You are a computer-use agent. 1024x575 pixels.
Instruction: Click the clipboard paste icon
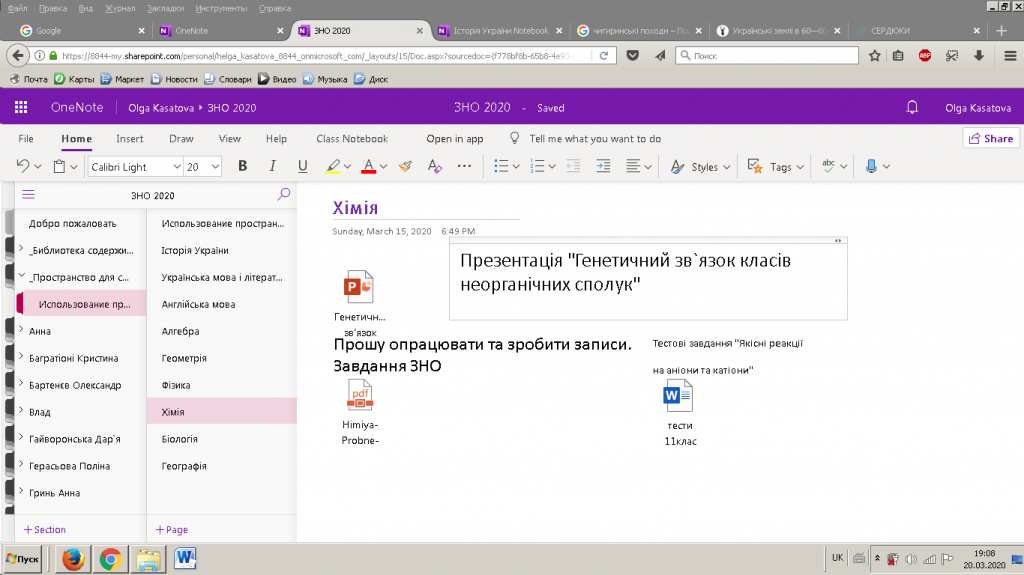tap(59, 166)
